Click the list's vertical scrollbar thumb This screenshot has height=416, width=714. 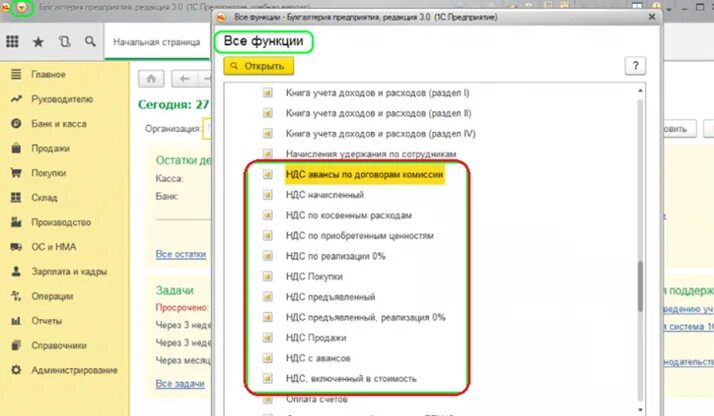tap(640, 286)
